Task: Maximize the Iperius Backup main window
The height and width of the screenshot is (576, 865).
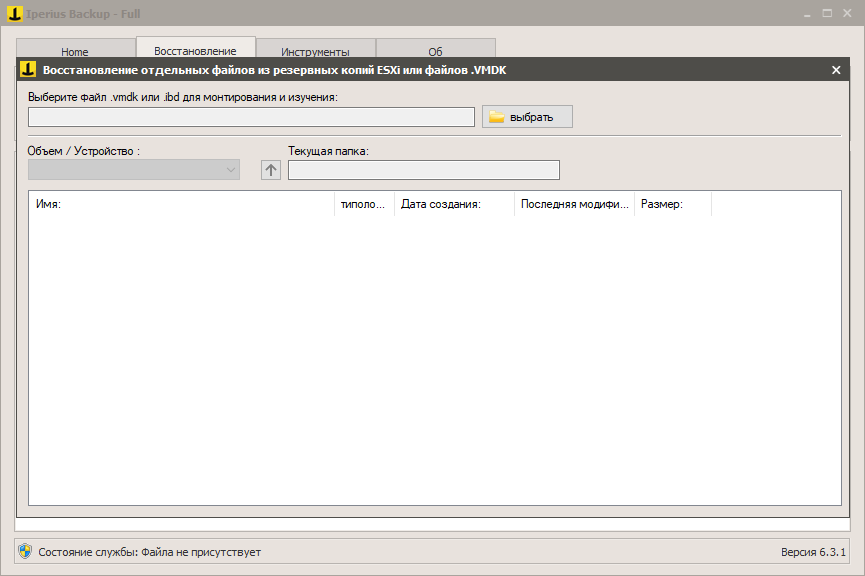Action: click(x=827, y=14)
